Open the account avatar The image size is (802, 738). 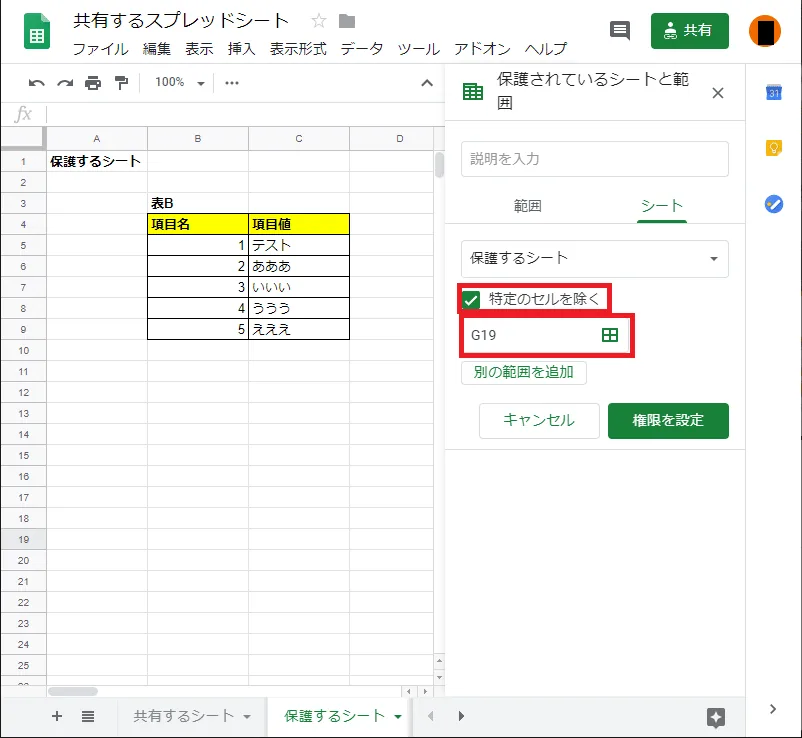[765, 31]
